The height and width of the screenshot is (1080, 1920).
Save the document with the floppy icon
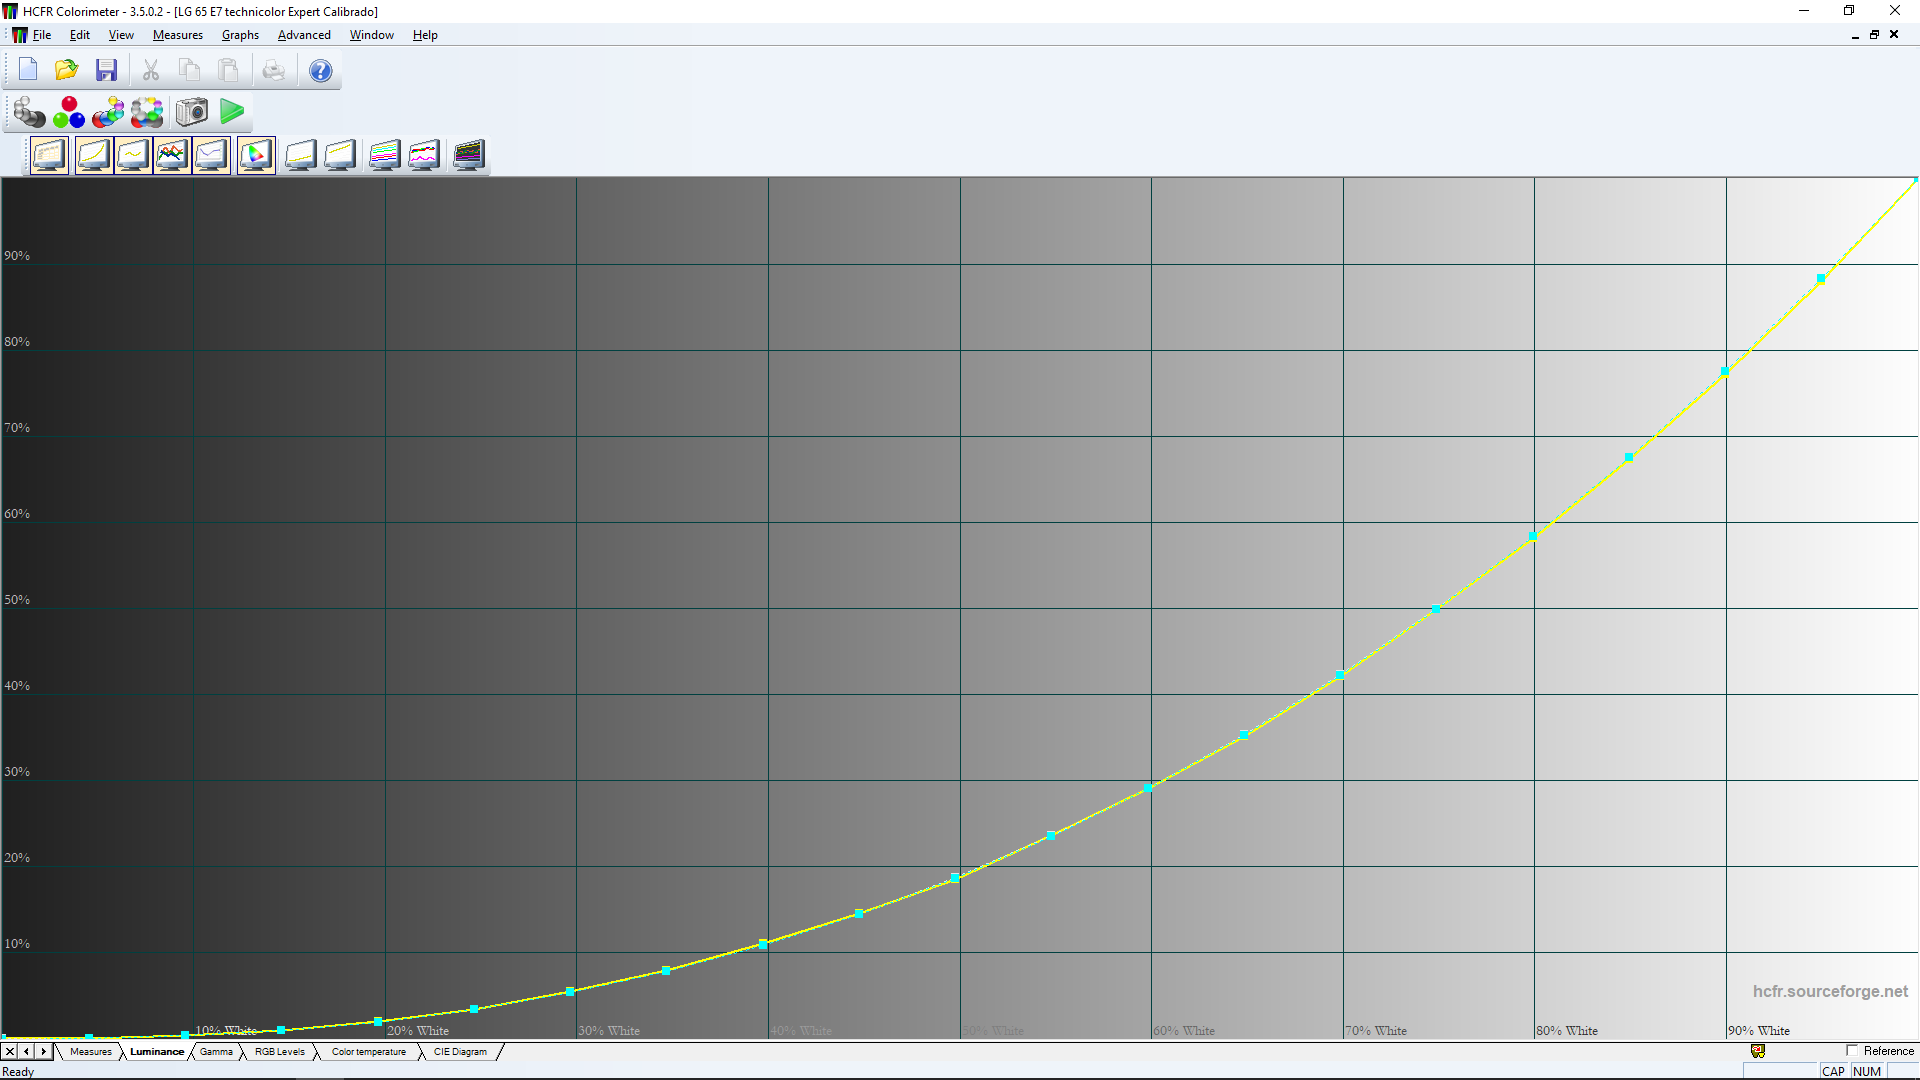click(106, 70)
